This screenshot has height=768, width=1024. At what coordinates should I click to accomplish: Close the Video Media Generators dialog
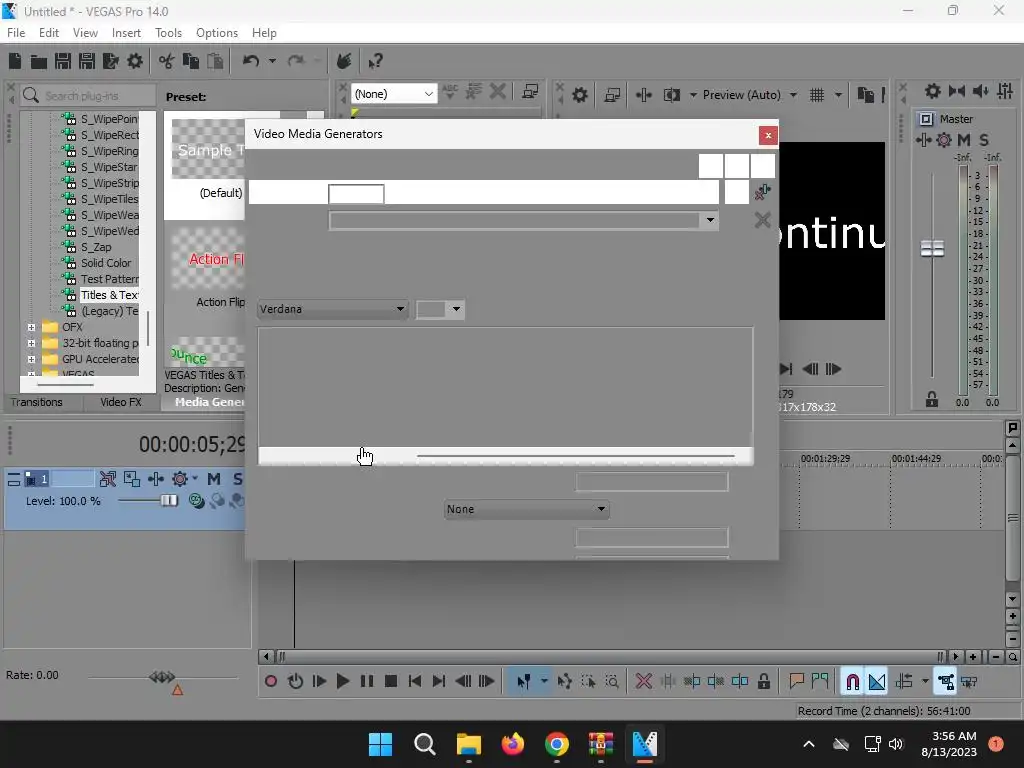[768, 135]
